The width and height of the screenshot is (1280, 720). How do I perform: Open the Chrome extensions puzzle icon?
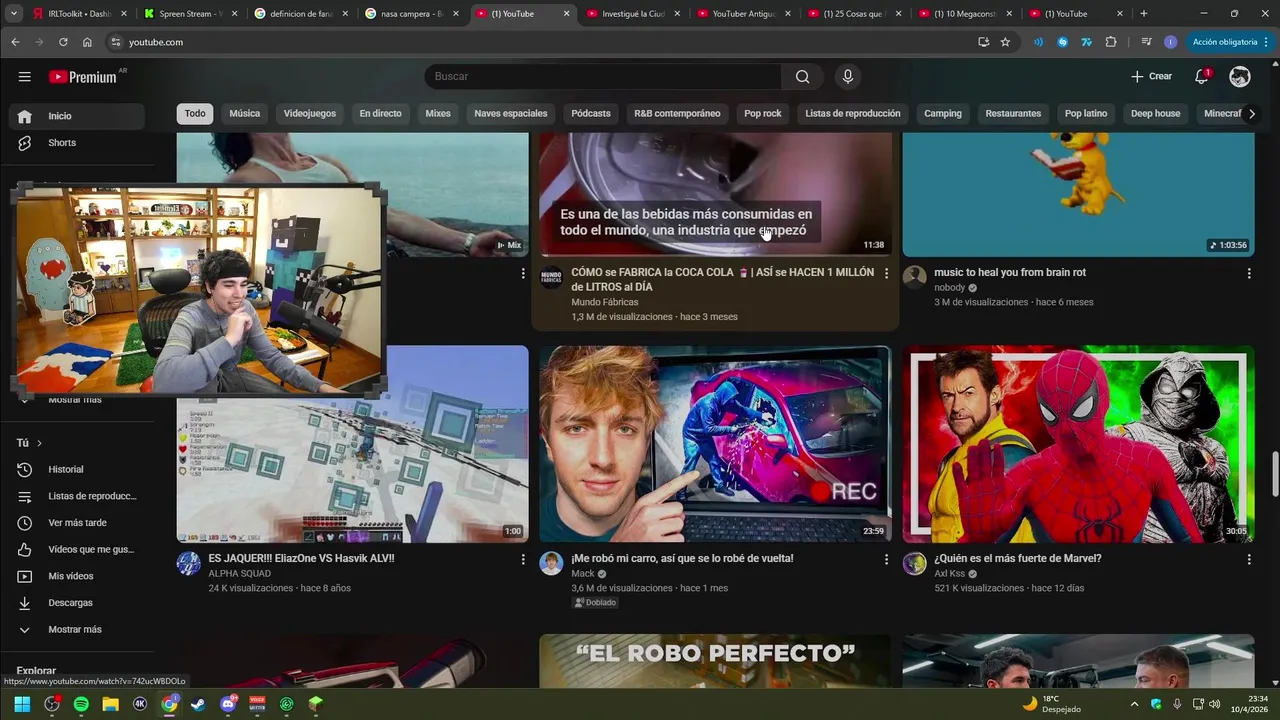[1111, 42]
